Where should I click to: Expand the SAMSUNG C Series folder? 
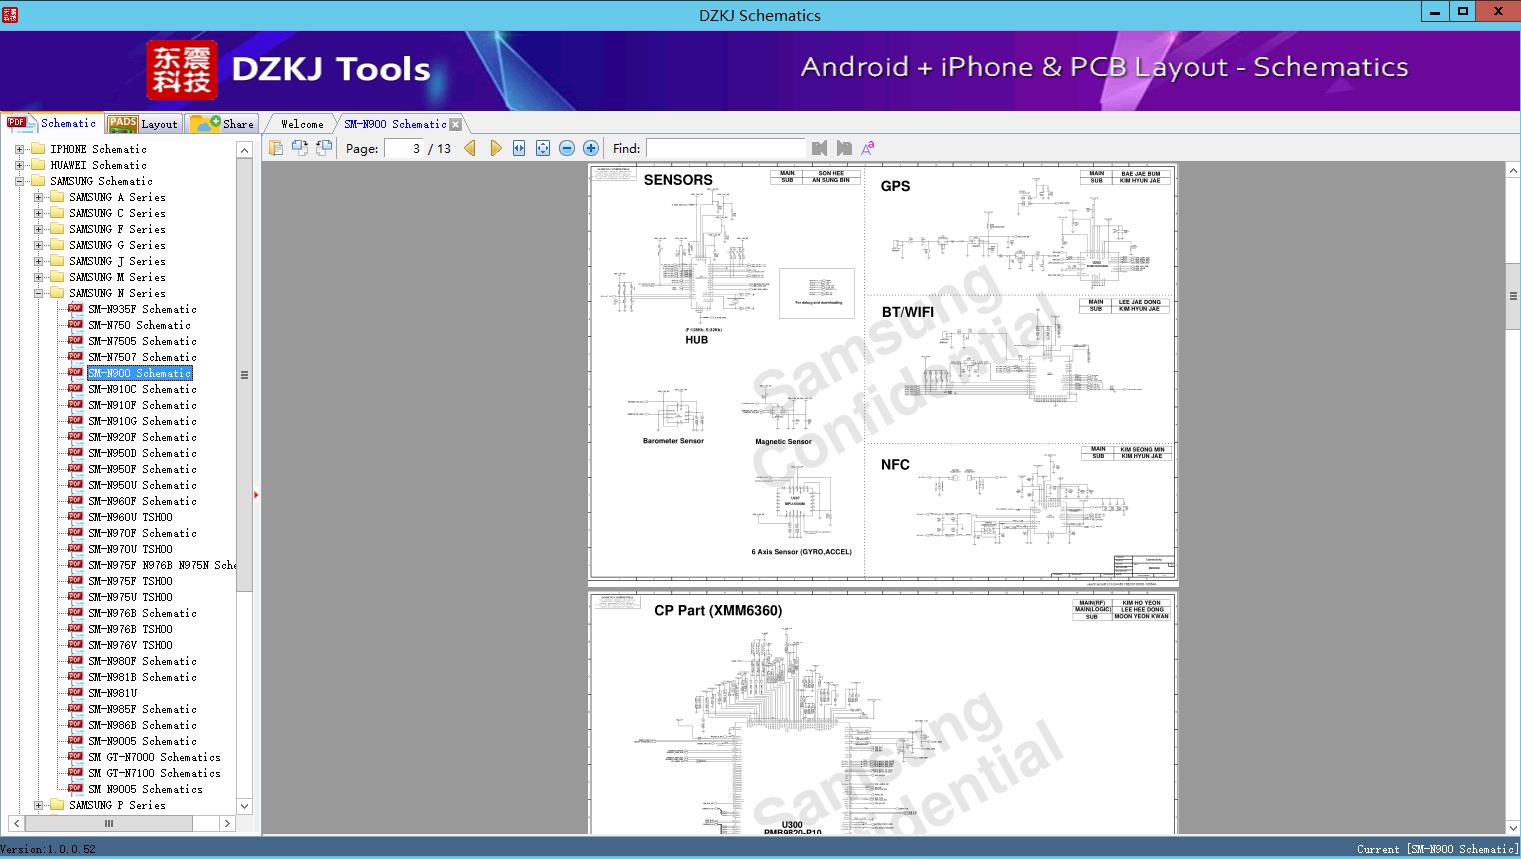[x=38, y=213]
